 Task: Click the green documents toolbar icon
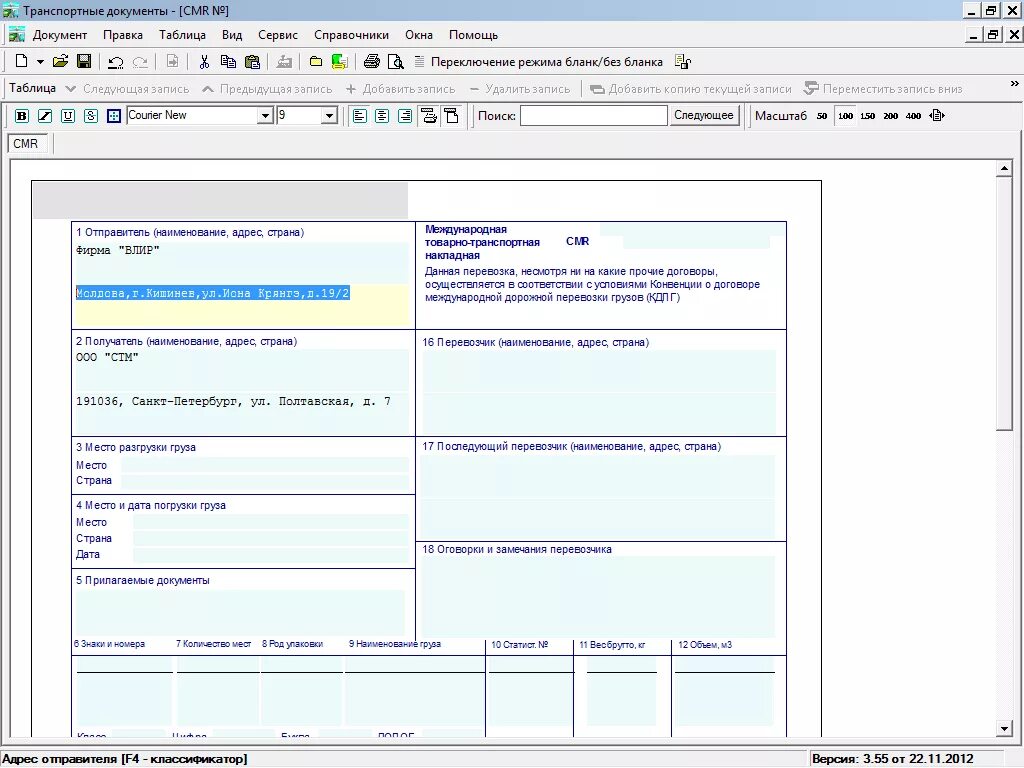339,61
